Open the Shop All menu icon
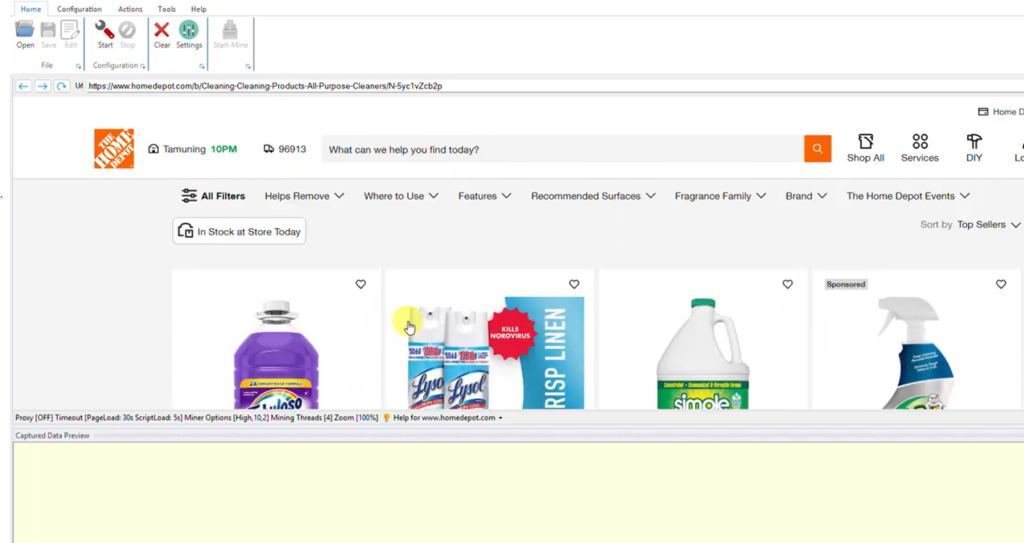 pos(865,148)
